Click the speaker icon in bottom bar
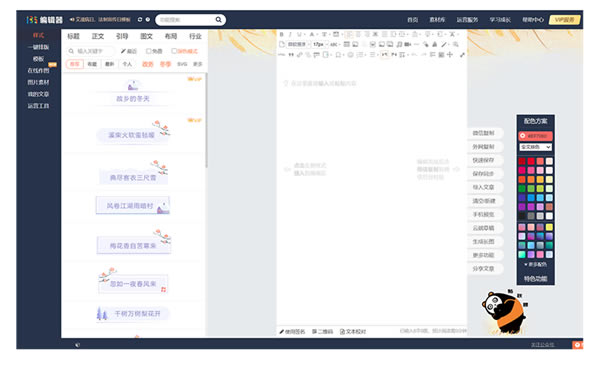Viewport: 600px width, 373px height. (77, 345)
